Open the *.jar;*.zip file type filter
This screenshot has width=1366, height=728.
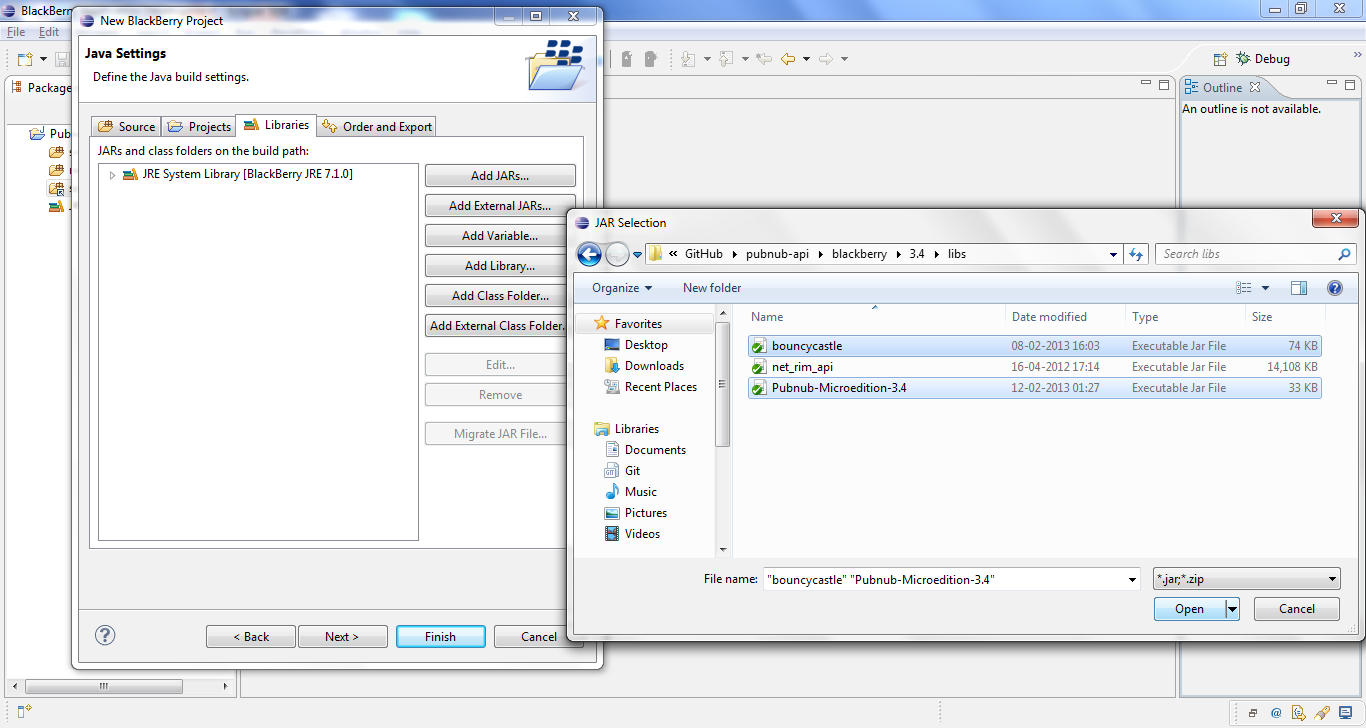point(1246,578)
